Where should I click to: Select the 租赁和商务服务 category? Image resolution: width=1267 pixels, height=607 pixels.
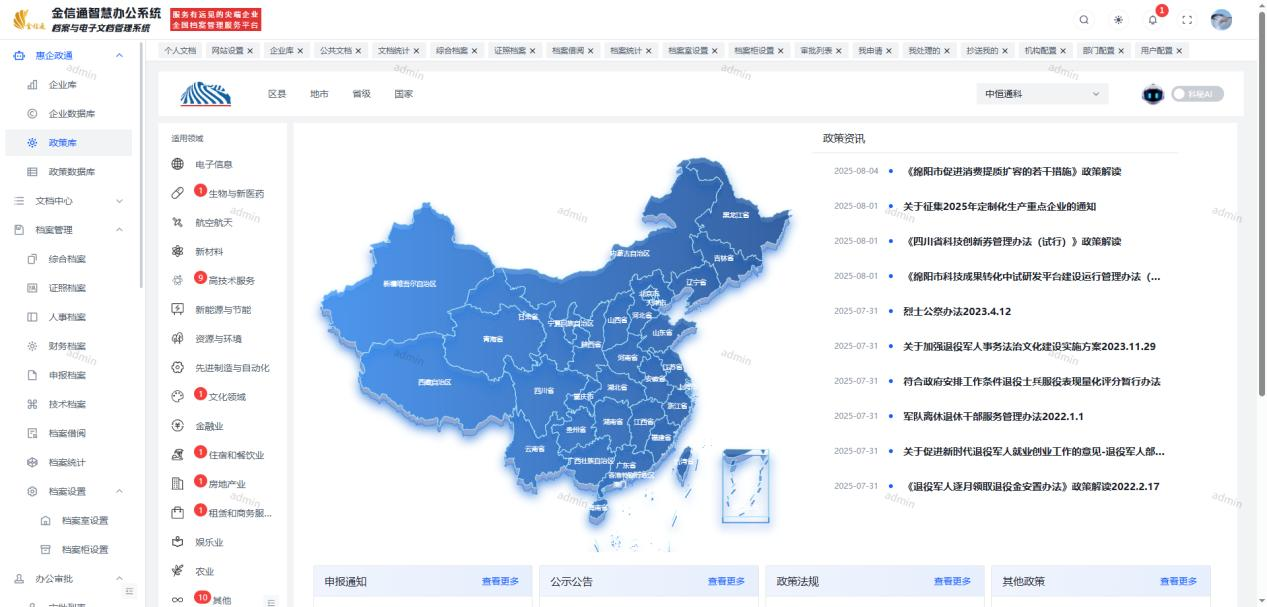click(x=221, y=513)
